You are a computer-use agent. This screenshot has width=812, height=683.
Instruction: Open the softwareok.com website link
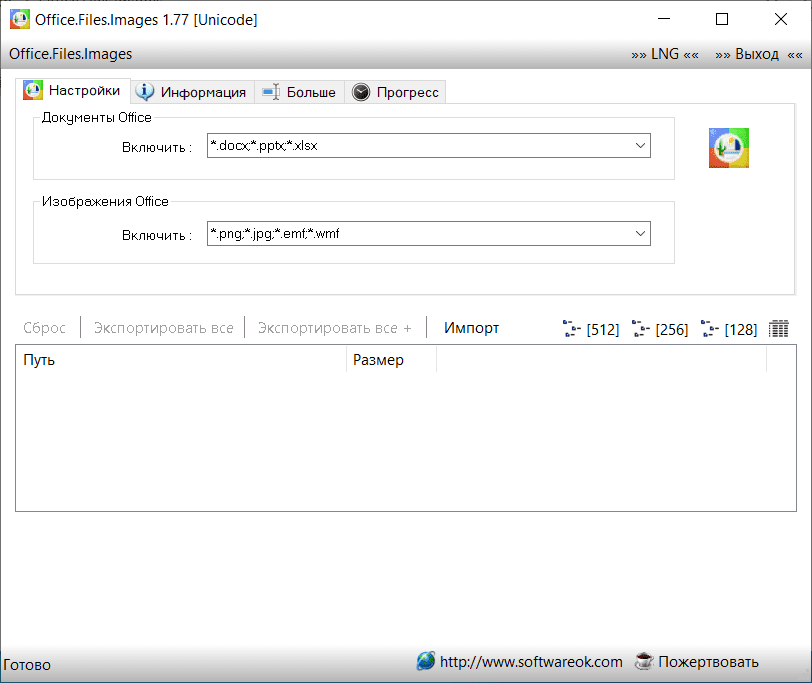point(531,662)
